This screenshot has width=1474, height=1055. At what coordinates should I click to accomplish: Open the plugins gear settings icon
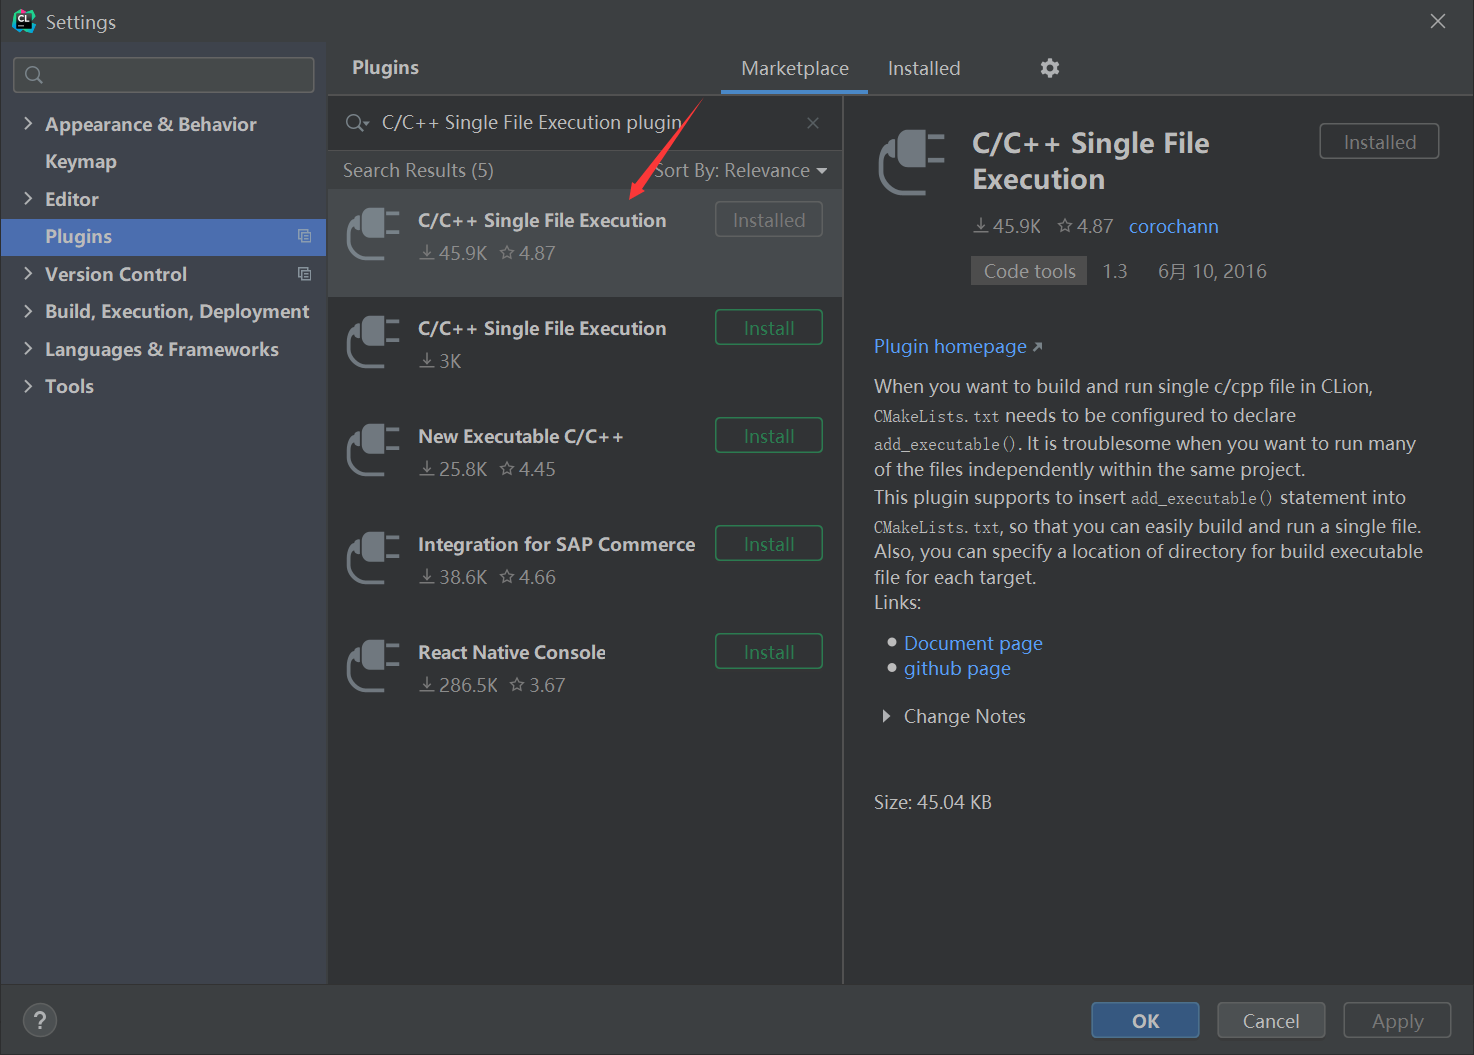(x=1049, y=68)
